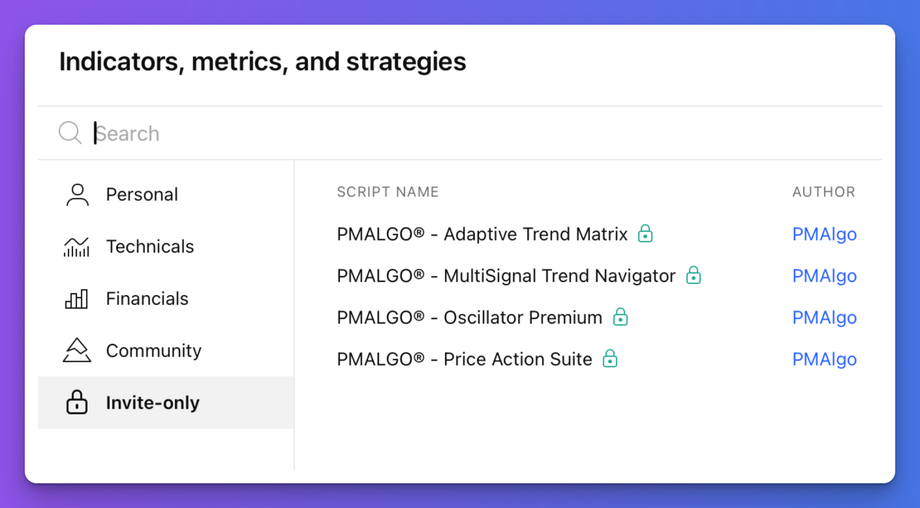Click the magnifying glass search icon

[x=69, y=133]
